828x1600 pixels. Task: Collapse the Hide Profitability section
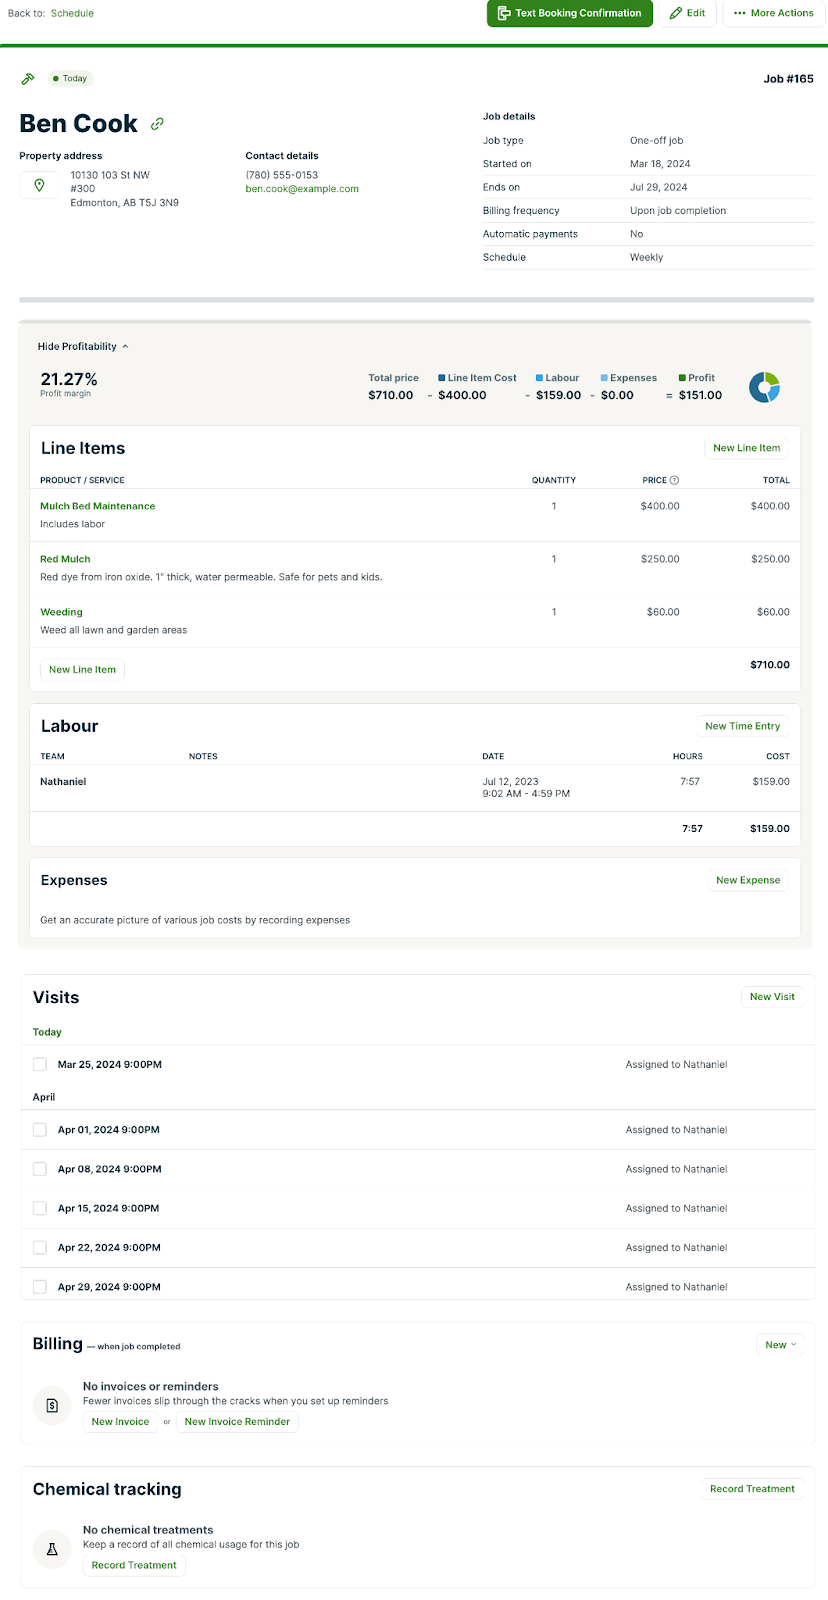pos(83,347)
